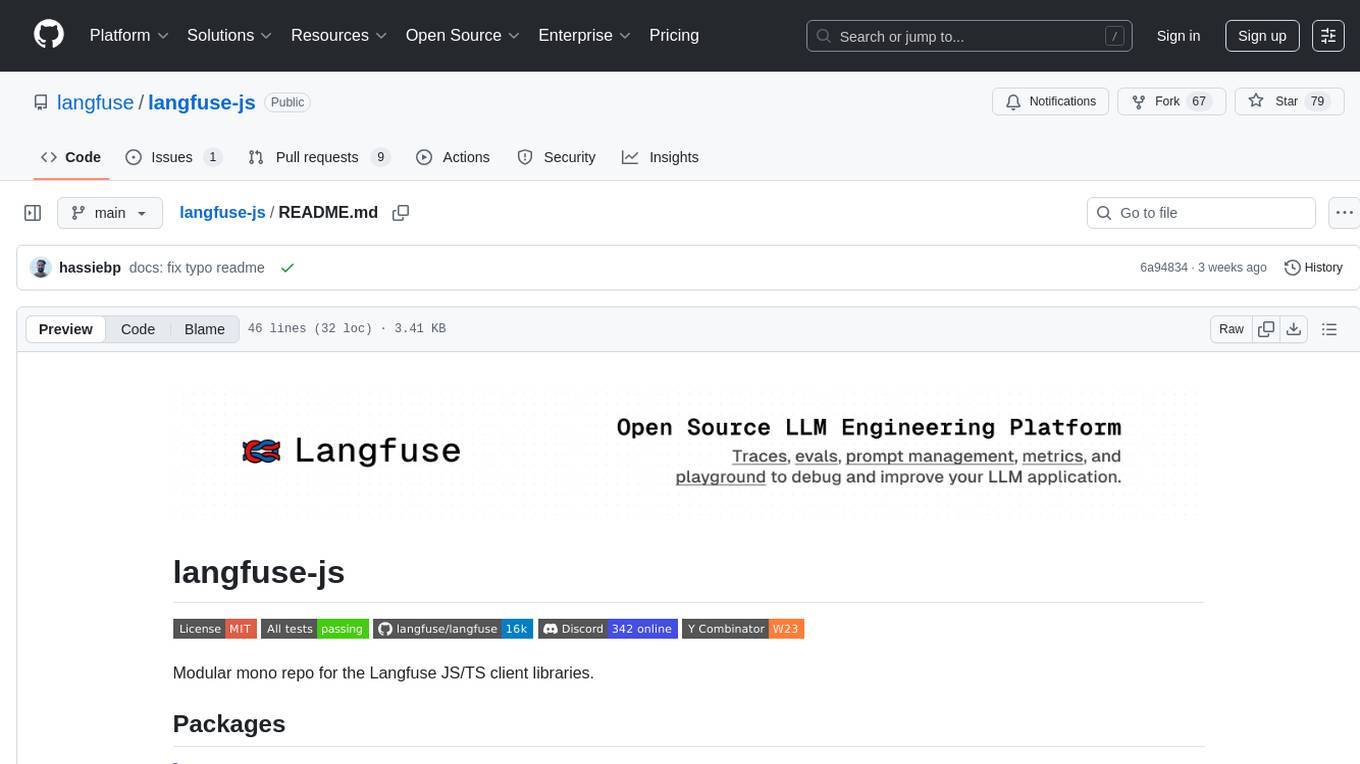Open the Discord 342 online badge
The height and width of the screenshot is (764, 1360).
coord(608,629)
